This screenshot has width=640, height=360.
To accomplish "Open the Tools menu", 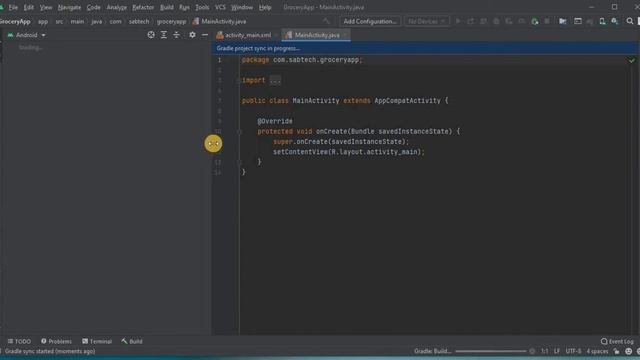I will coord(202,7).
